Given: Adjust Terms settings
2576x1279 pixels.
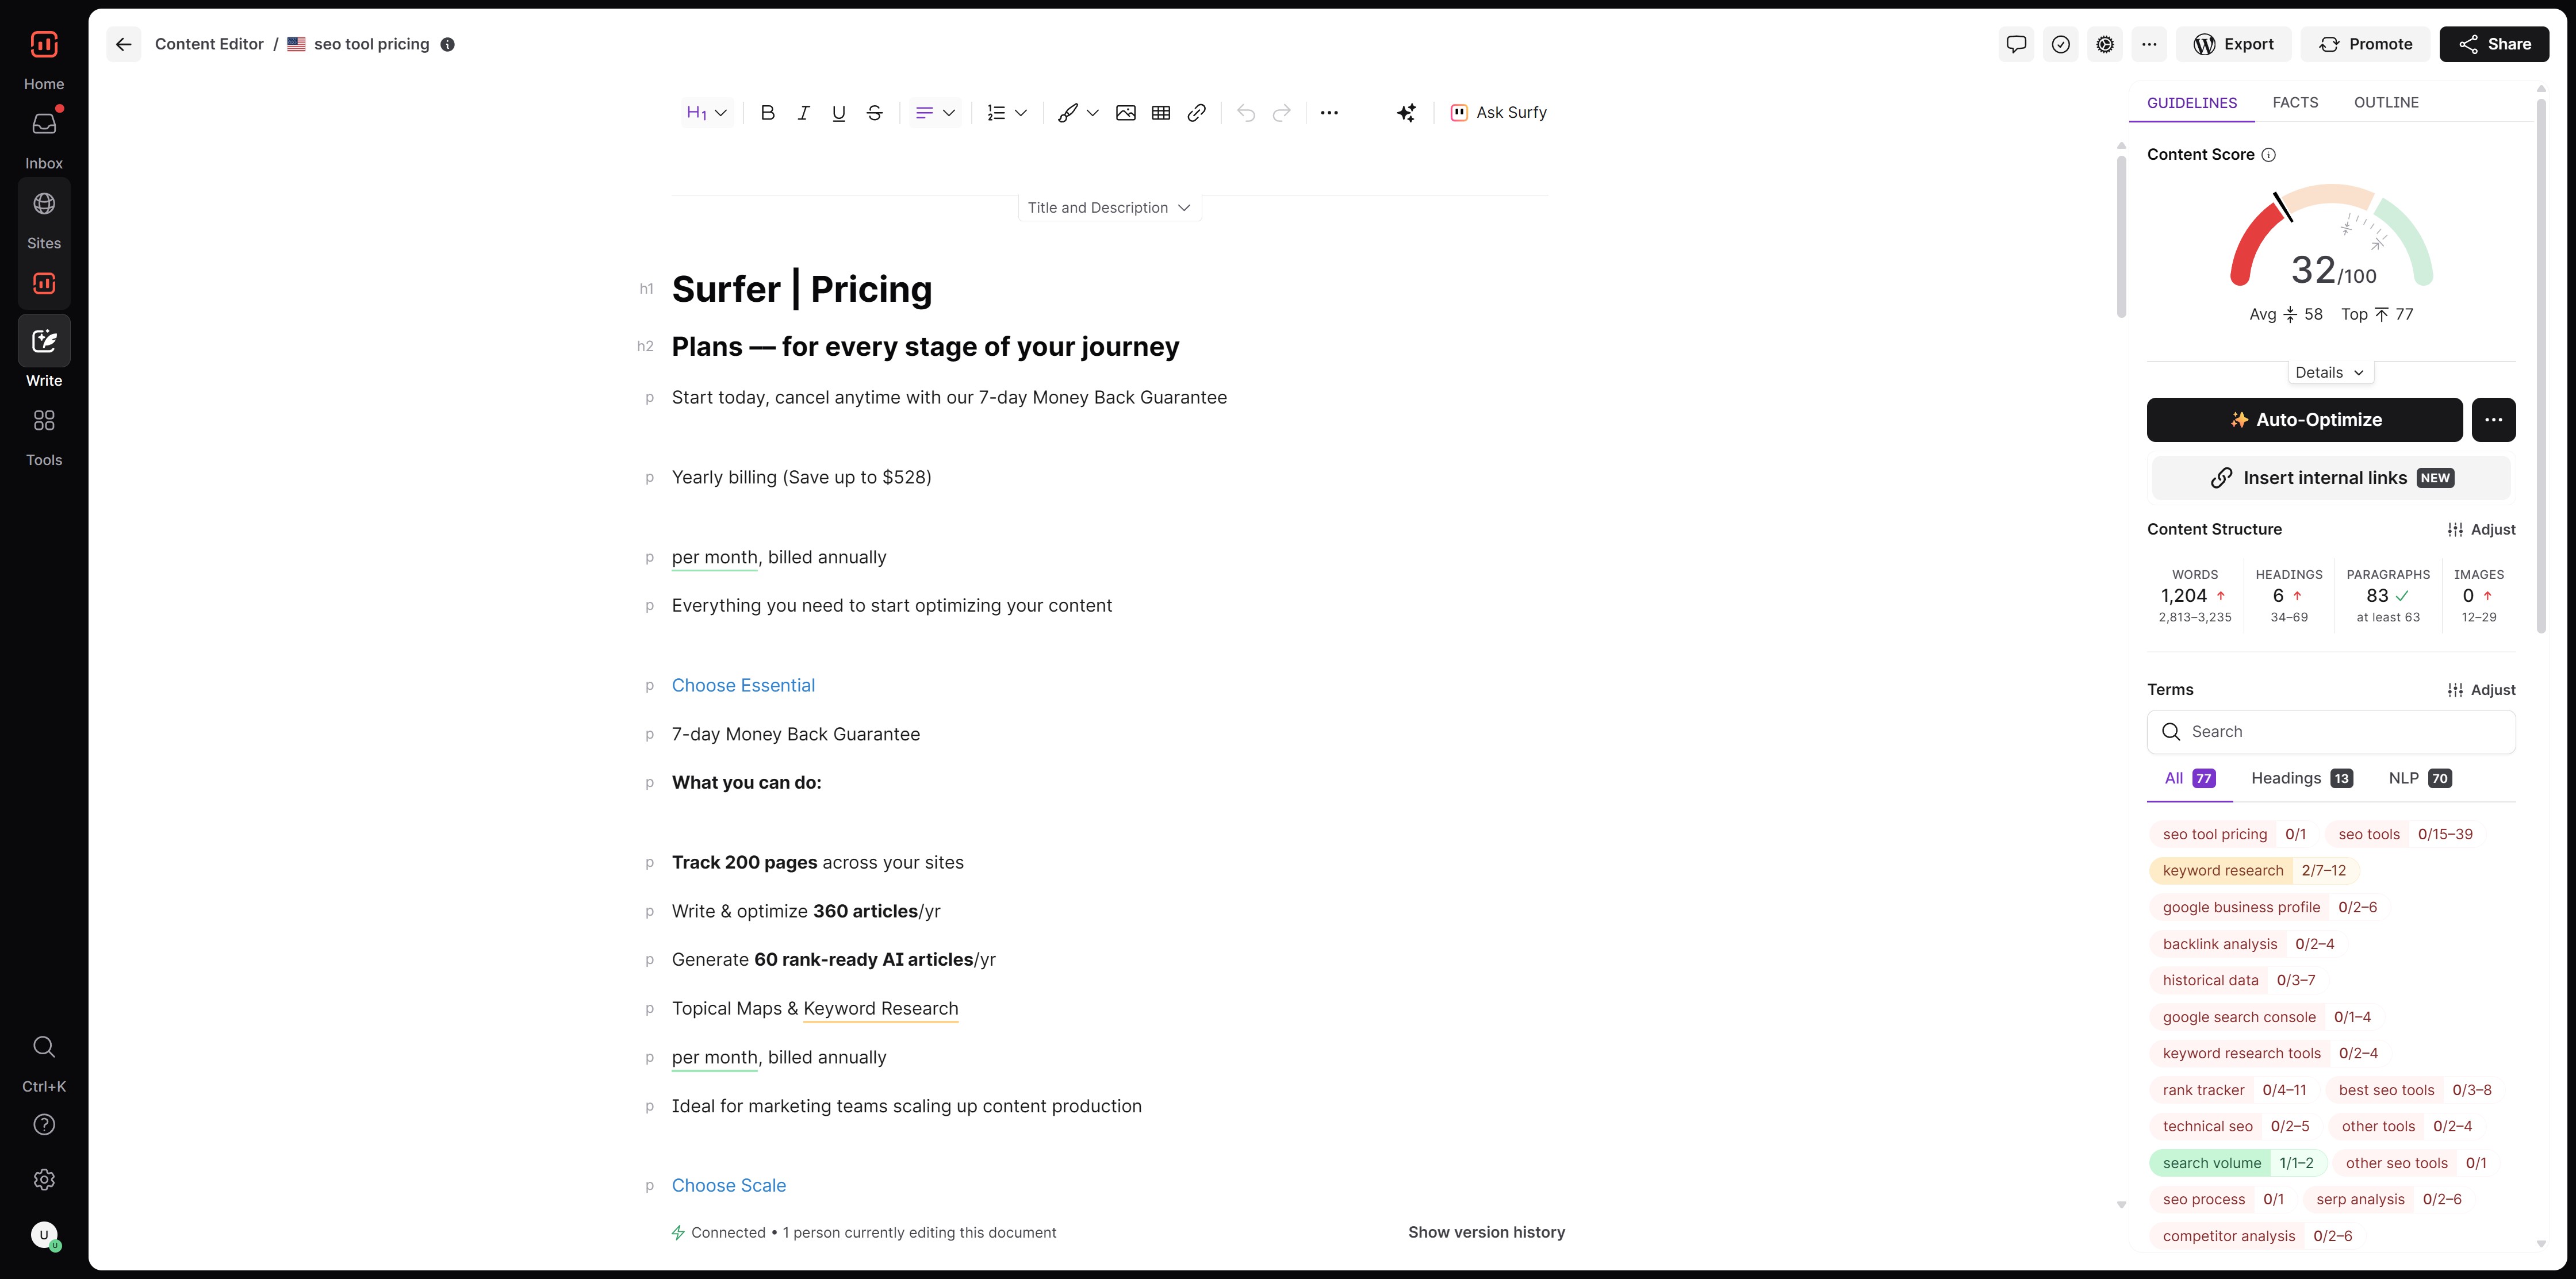Looking at the screenshot, I should [2481, 690].
